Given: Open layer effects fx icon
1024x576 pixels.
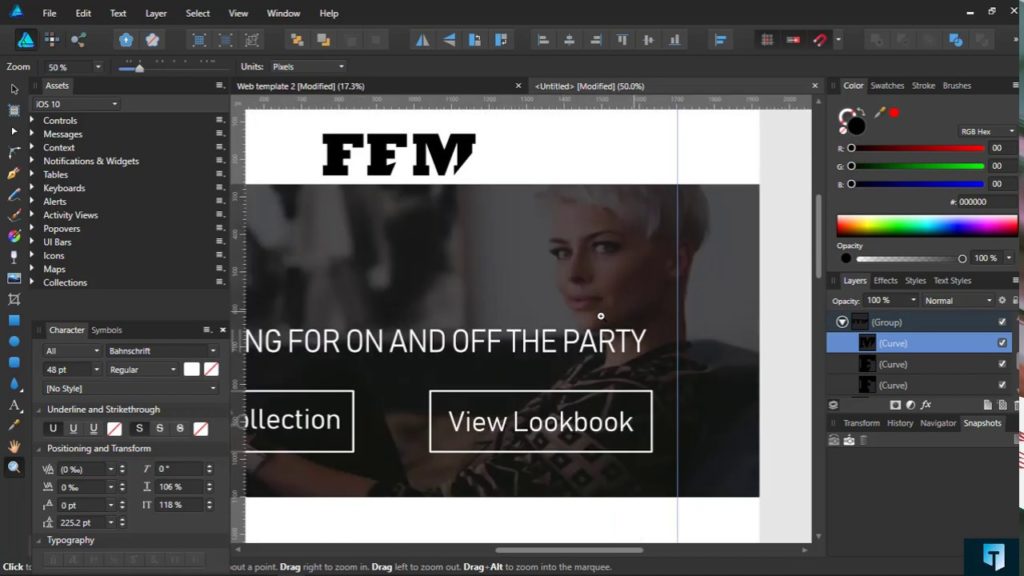Looking at the screenshot, I should (926, 405).
